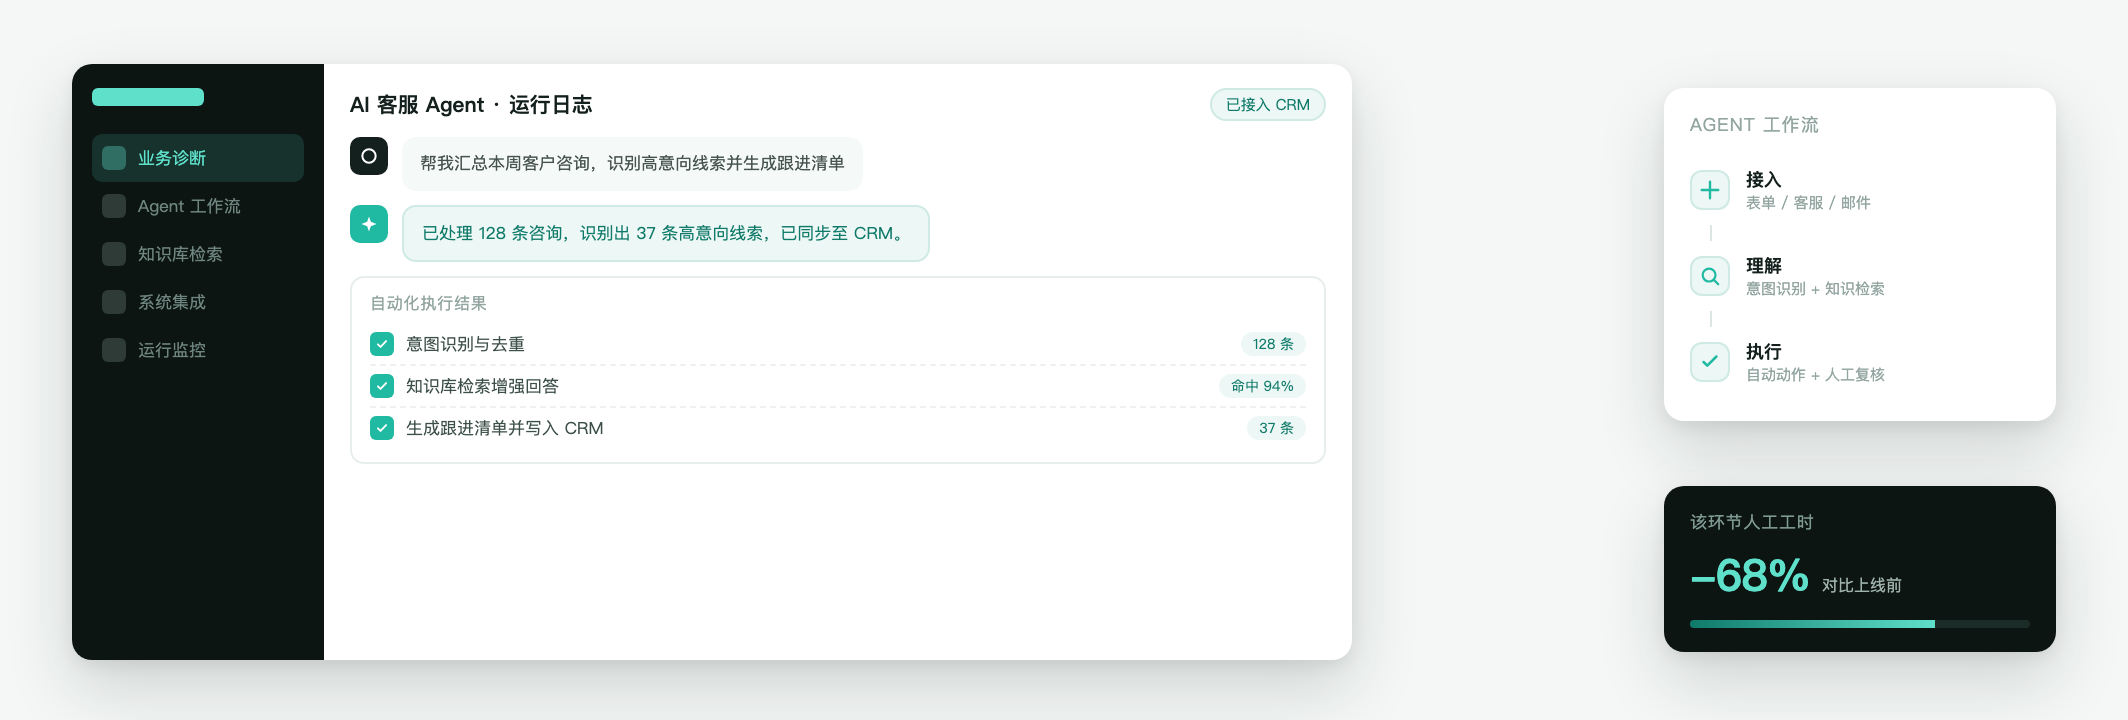Click the AI reply 已处理 128 条咨询
This screenshot has width=2128, height=720.
pyautogui.click(x=666, y=233)
